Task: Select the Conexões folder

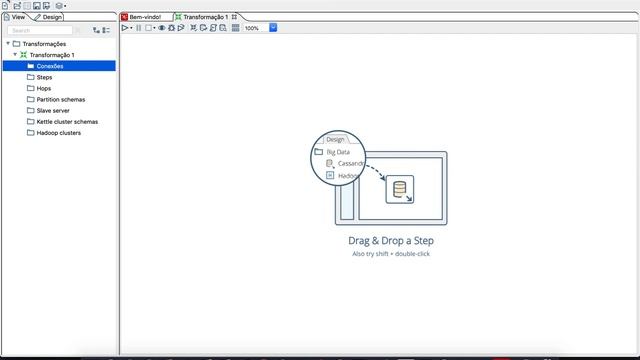Action: (x=59, y=66)
